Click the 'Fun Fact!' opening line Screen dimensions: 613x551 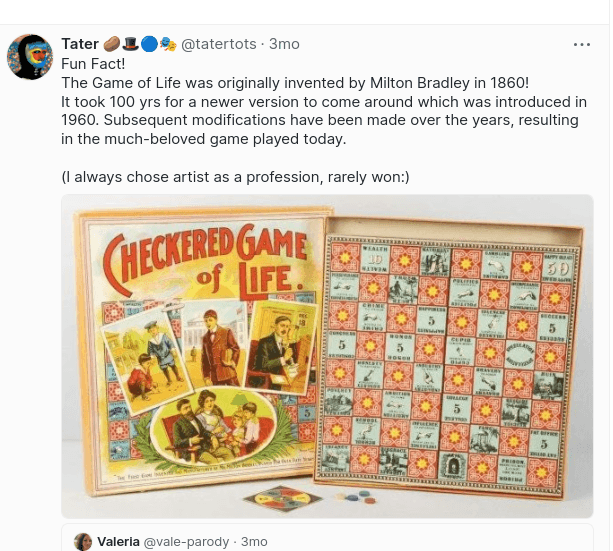click(x=93, y=64)
